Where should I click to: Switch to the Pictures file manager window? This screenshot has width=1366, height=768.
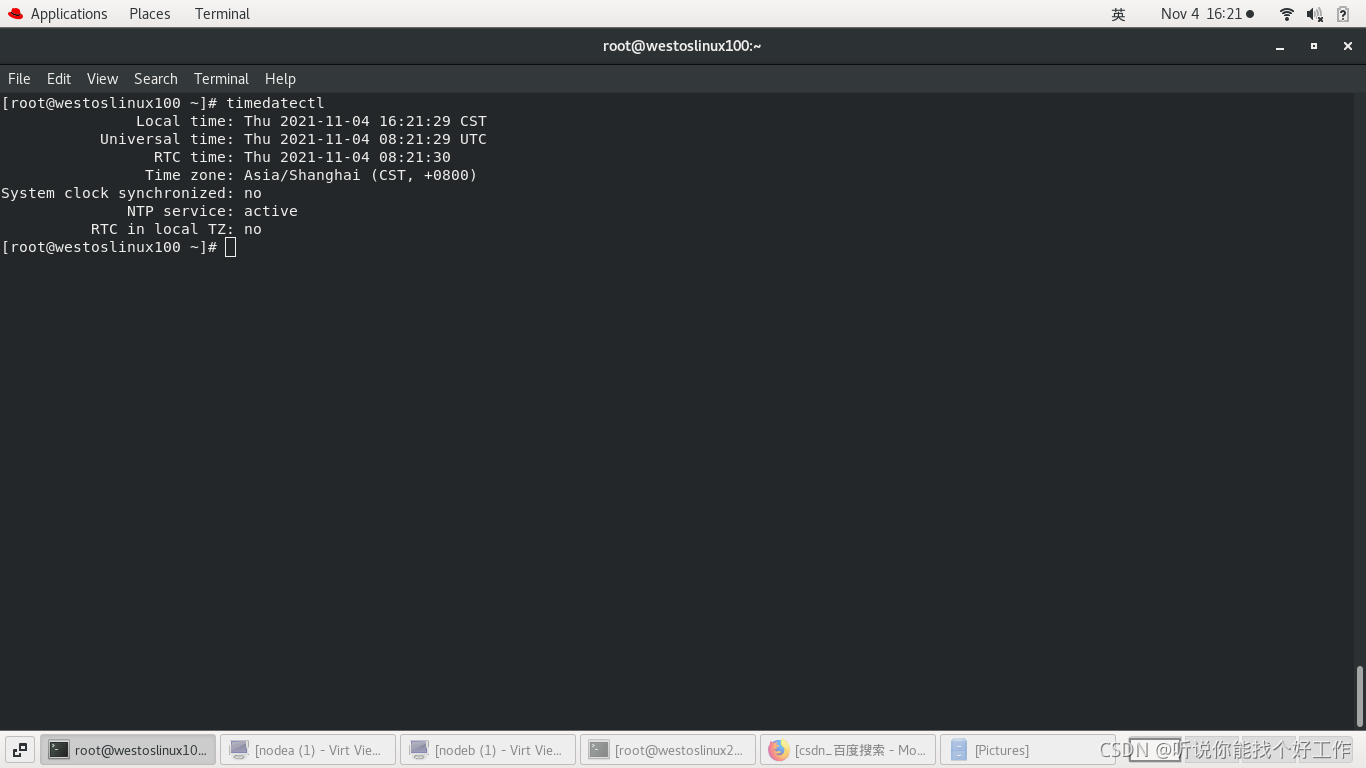[x=1027, y=750]
